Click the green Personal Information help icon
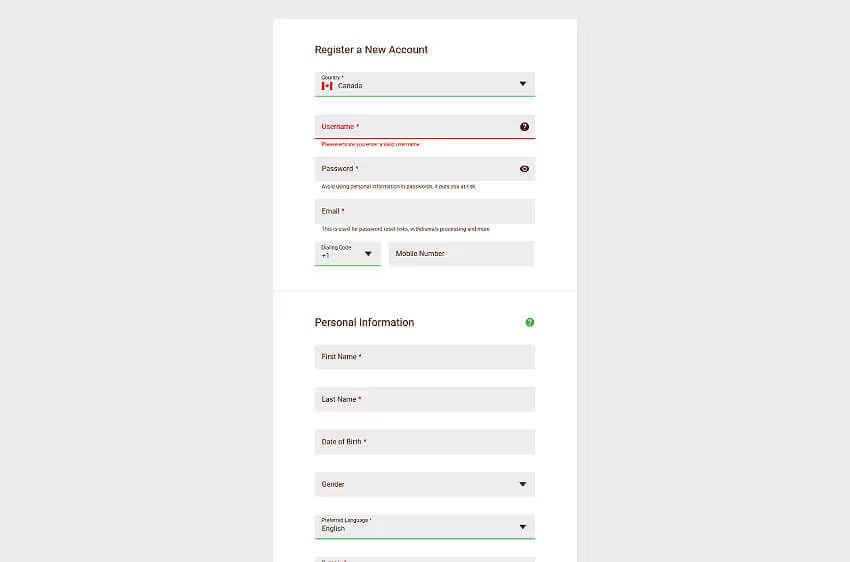Viewport: 850px width, 562px height. [x=530, y=322]
